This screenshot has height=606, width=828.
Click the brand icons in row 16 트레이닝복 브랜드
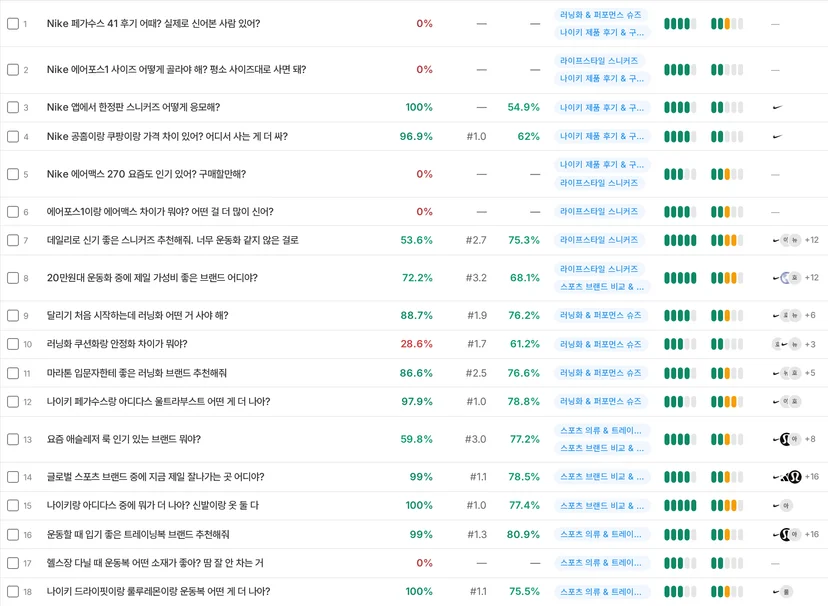point(786,535)
